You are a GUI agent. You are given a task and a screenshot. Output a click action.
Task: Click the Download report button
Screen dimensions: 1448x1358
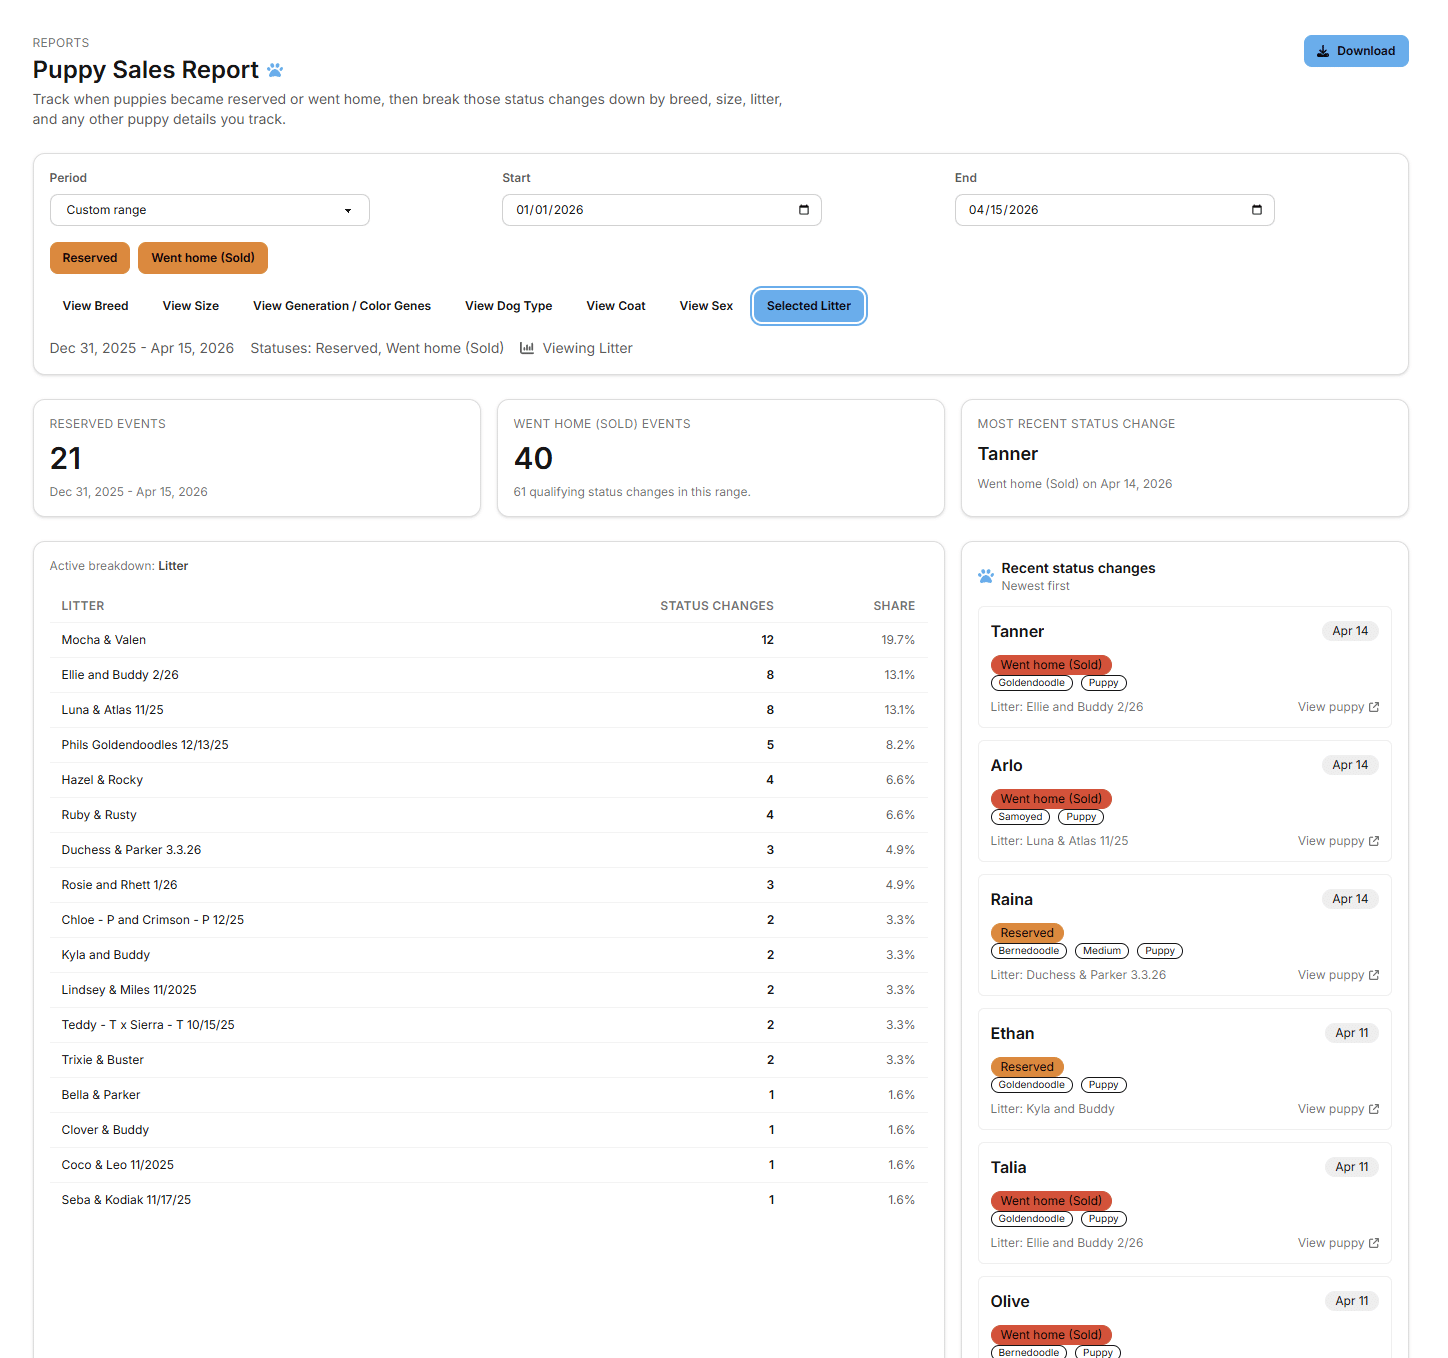tap(1356, 50)
